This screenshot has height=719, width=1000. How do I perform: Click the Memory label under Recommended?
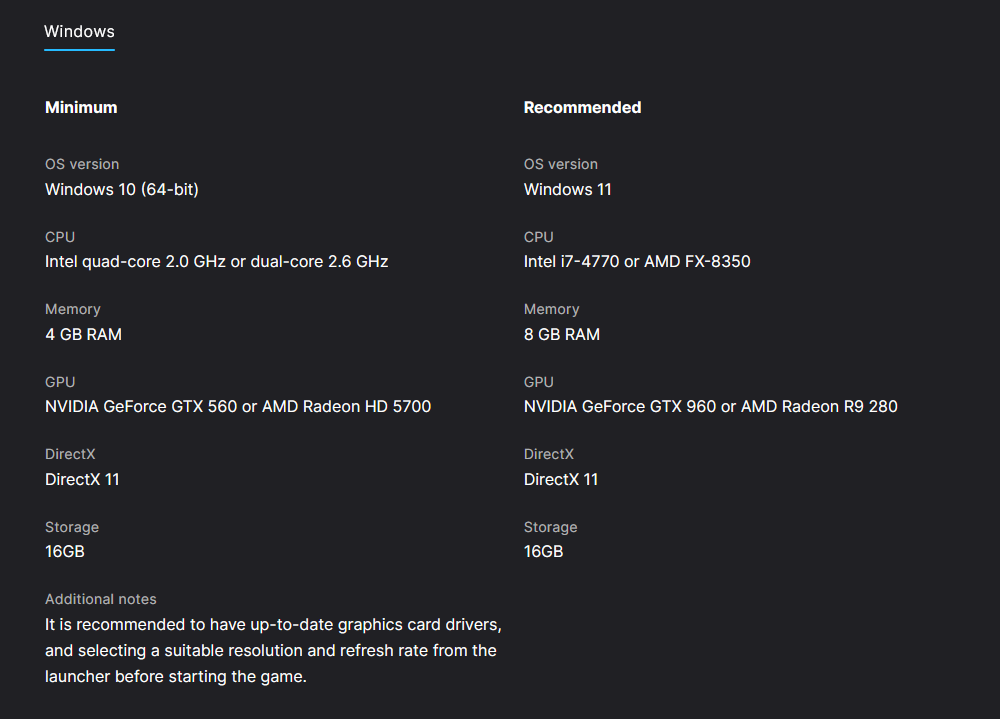pos(551,309)
